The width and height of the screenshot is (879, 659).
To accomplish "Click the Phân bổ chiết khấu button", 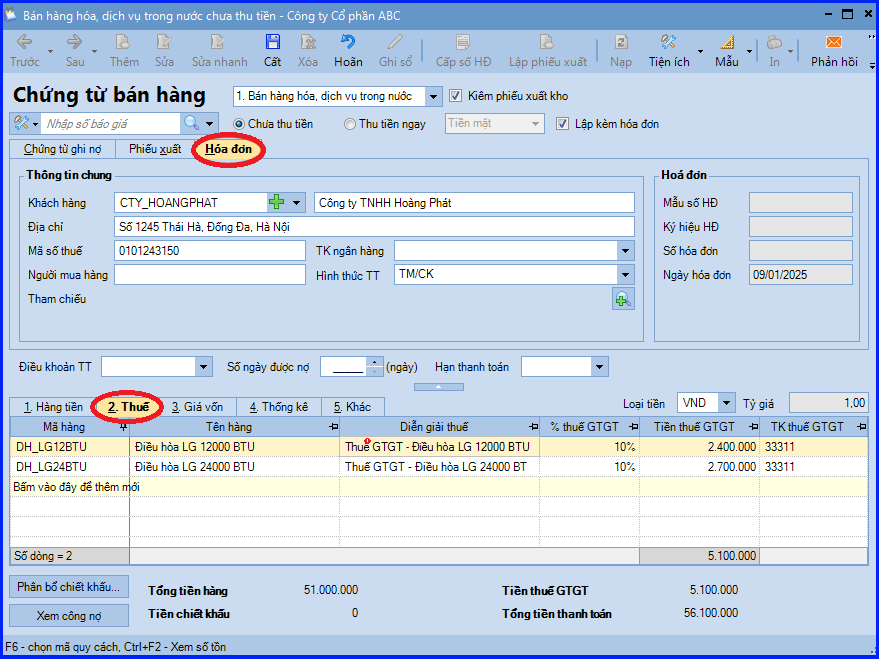I will tap(69, 587).
